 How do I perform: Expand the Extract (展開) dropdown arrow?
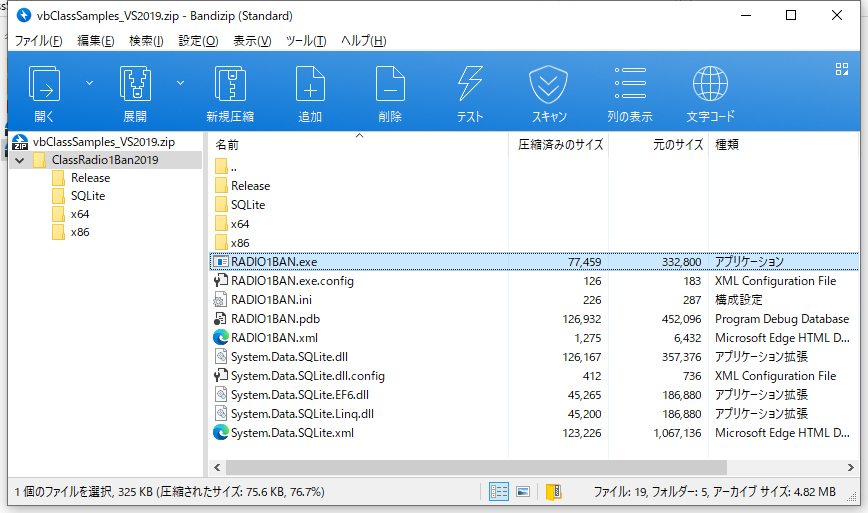click(x=180, y=83)
